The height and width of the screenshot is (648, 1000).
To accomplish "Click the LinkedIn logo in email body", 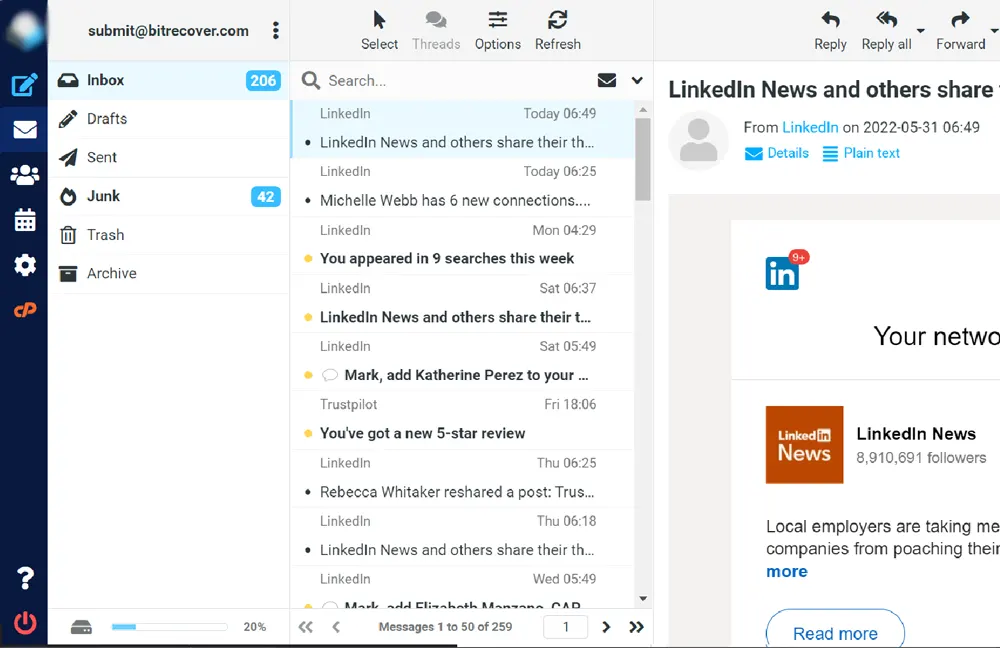I will pos(783,274).
